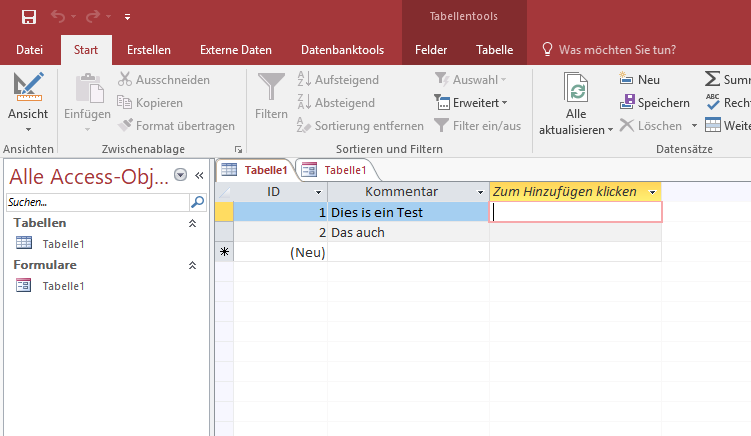Viewport: 751px width, 436px height.
Task: Click the Filtern funnel icon
Action: pyautogui.click(x=271, y=87)
